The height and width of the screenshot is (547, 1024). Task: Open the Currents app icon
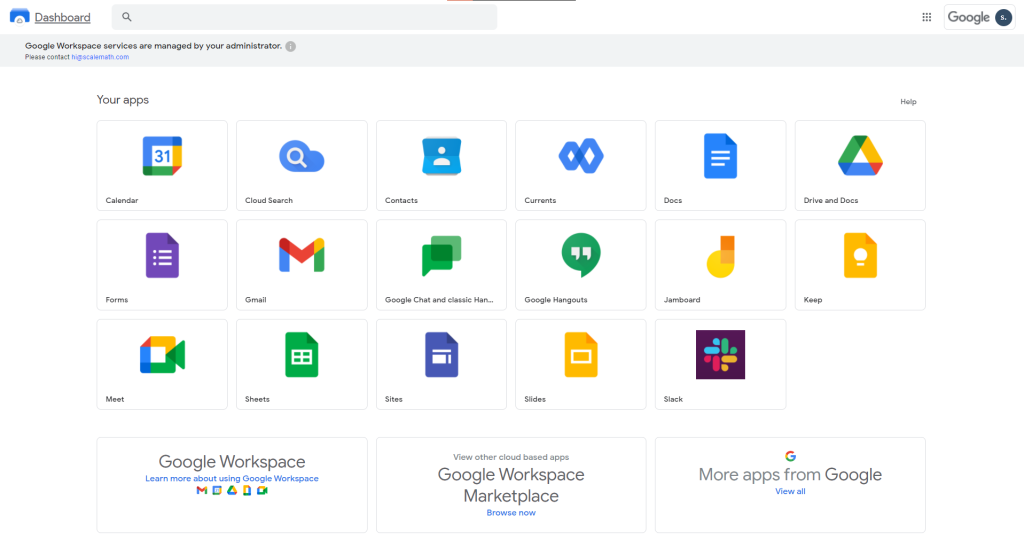click(x=581, y=156)
